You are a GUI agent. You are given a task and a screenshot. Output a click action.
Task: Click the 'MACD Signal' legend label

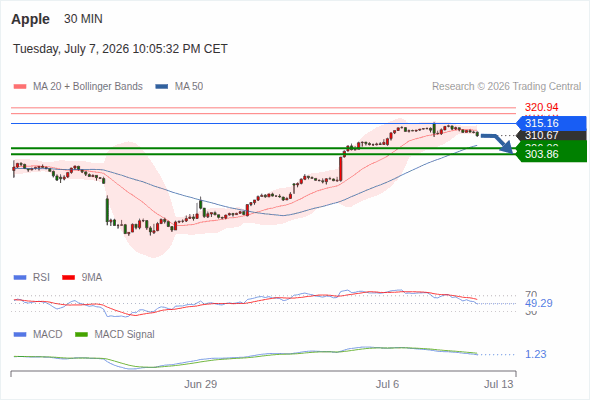[125, 335]
